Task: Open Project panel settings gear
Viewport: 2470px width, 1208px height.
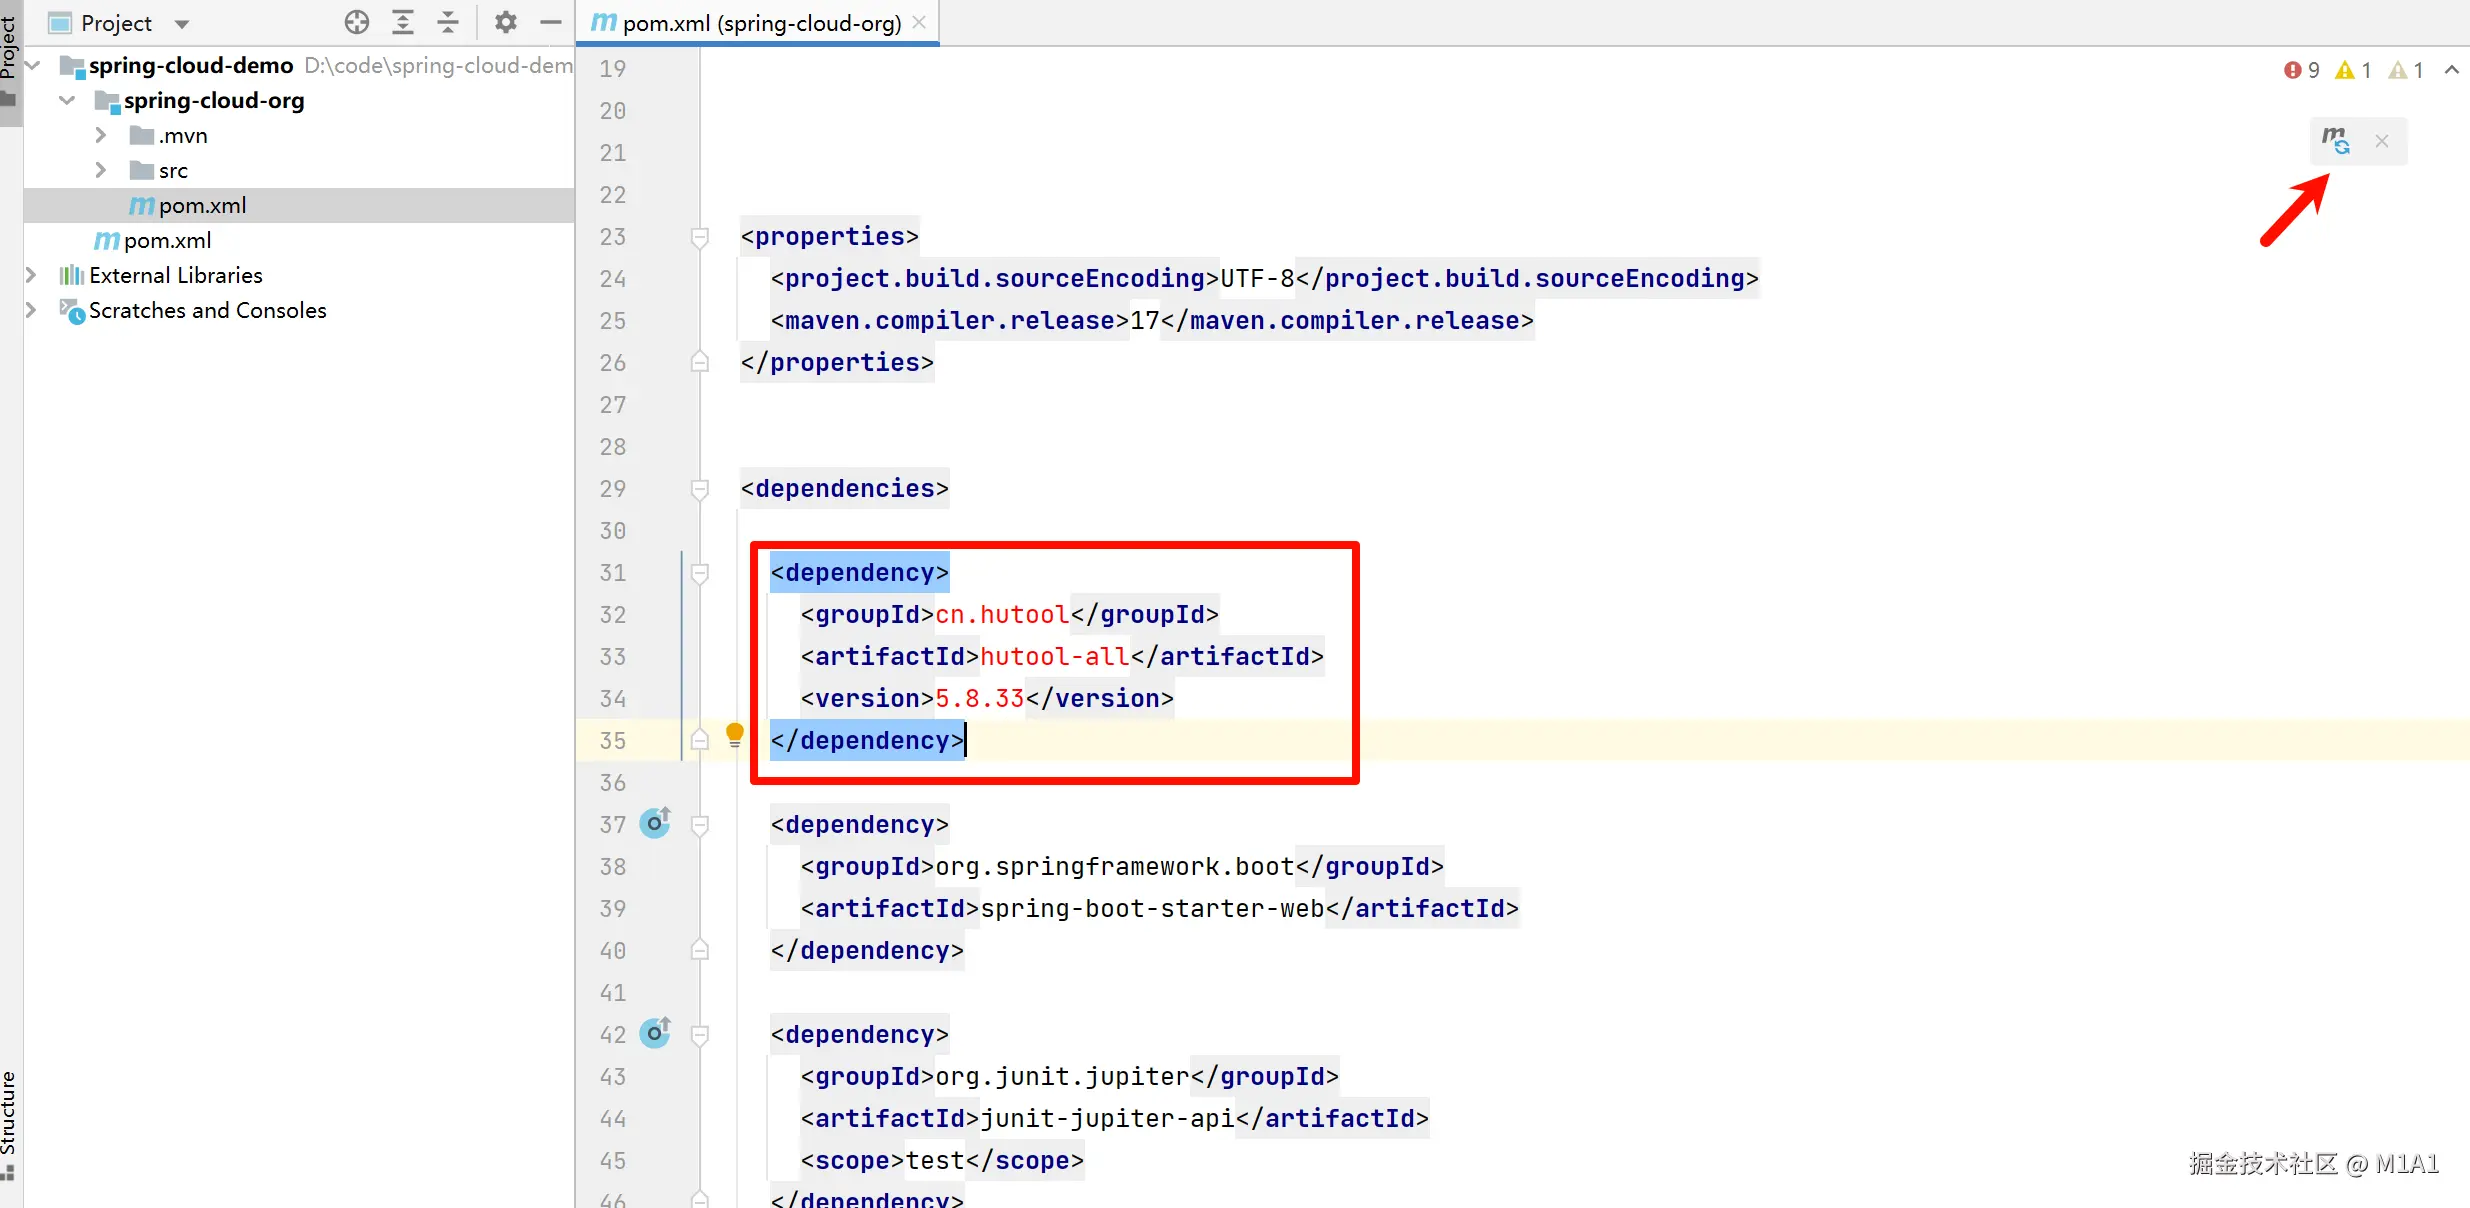Action: click(x=506, y=22)
